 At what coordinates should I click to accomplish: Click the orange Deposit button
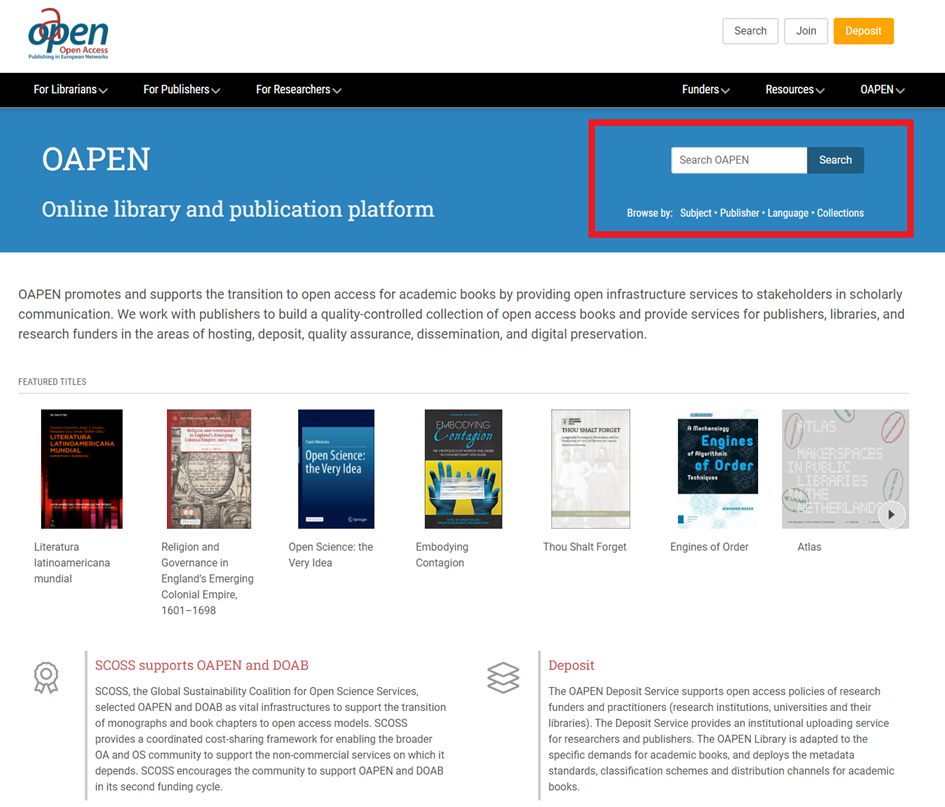click(863, 31)
